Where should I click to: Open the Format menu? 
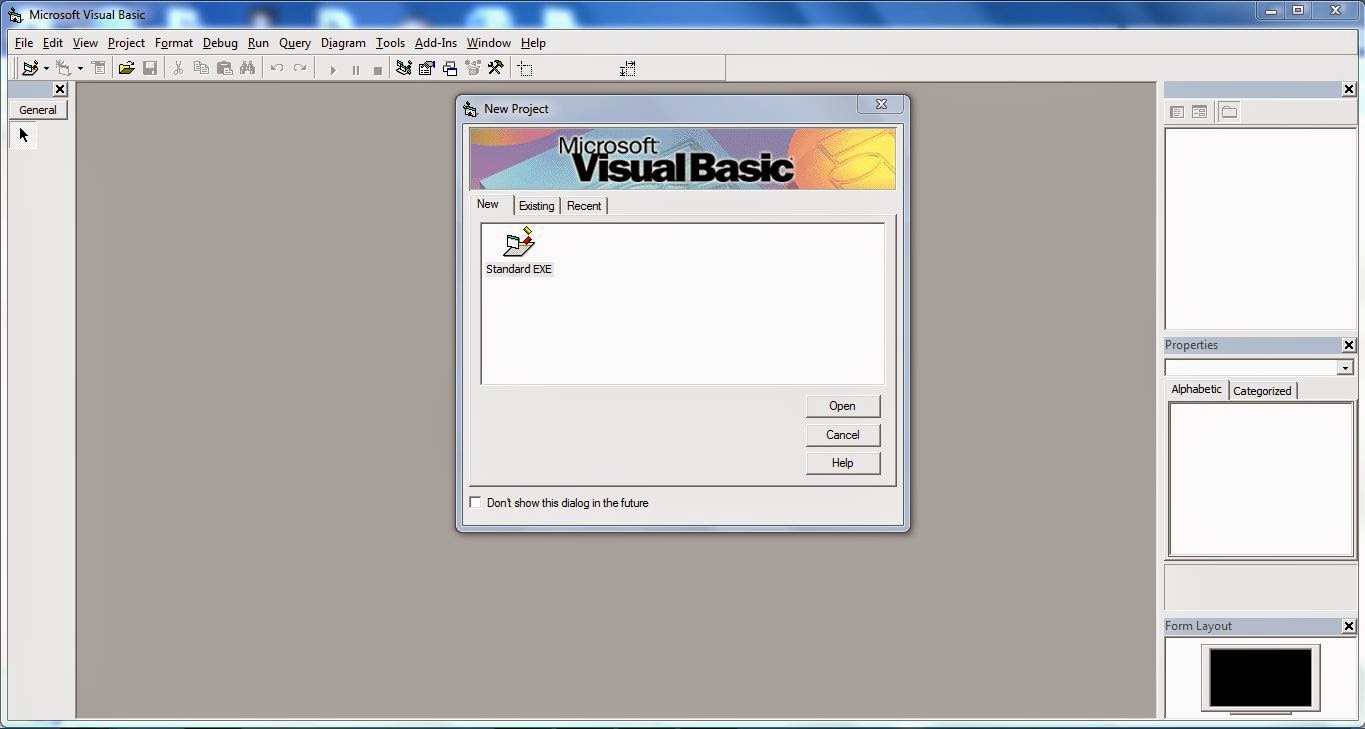coord(174,43)
